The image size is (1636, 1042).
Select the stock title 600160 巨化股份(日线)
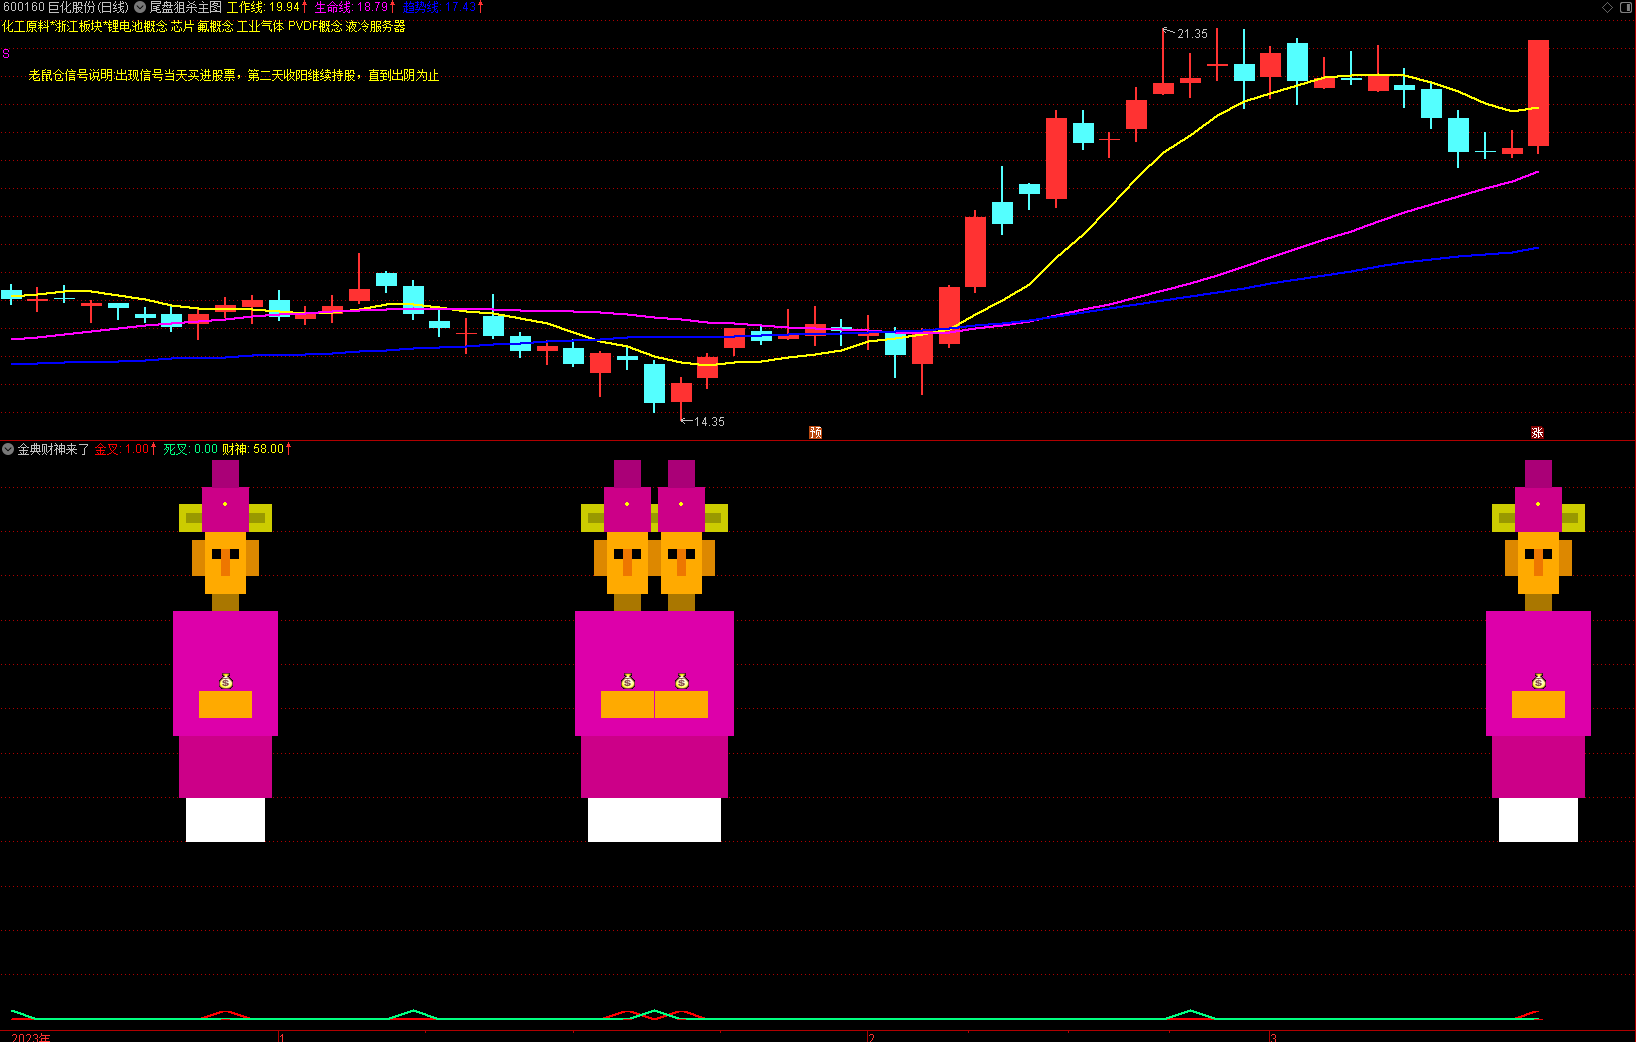[66, 7]
